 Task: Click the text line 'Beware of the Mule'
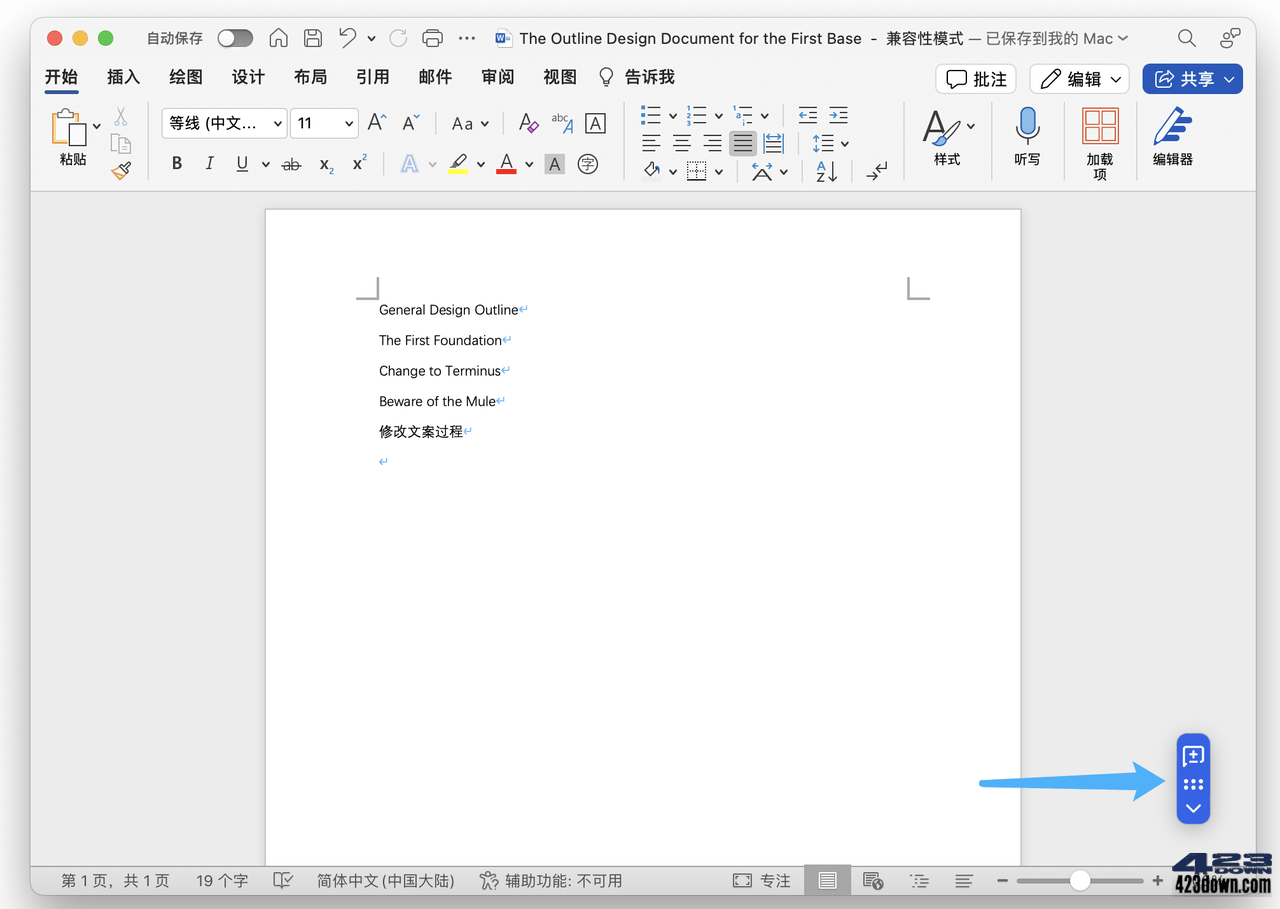pos(437,401)
